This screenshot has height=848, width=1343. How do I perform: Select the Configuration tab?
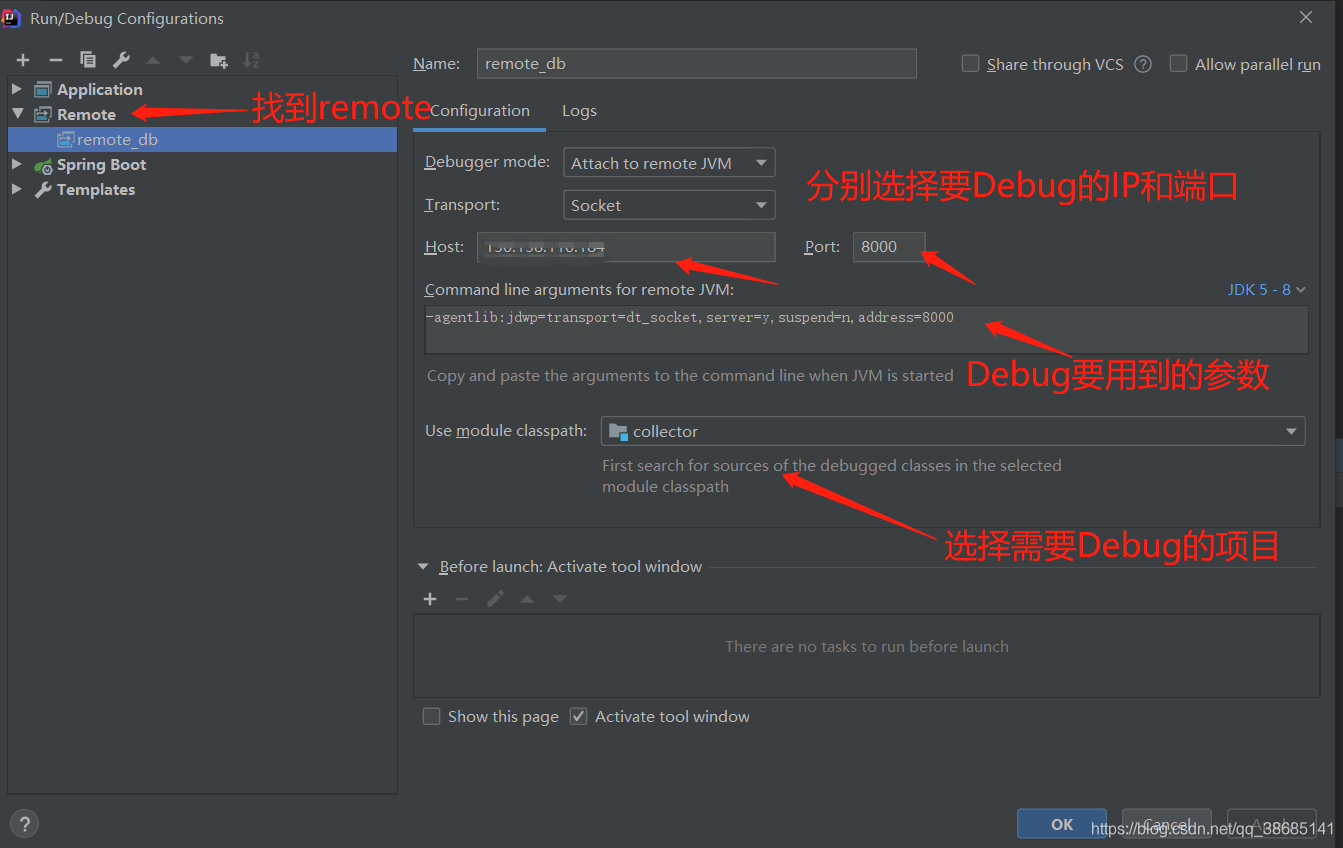[479, 110]
